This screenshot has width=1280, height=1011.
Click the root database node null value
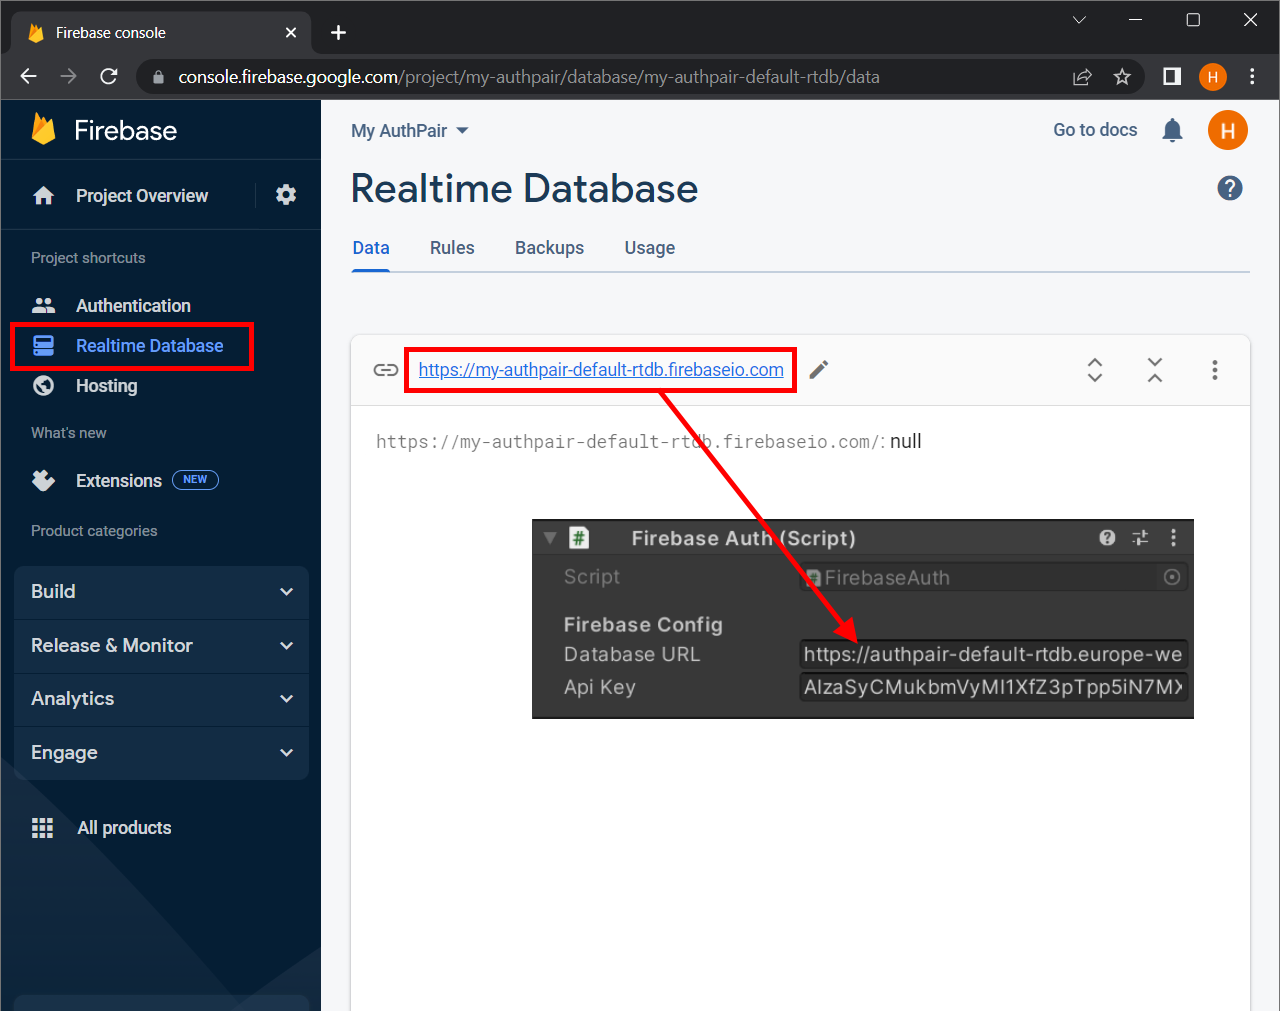pyautogui.click(x=906, y=442)
